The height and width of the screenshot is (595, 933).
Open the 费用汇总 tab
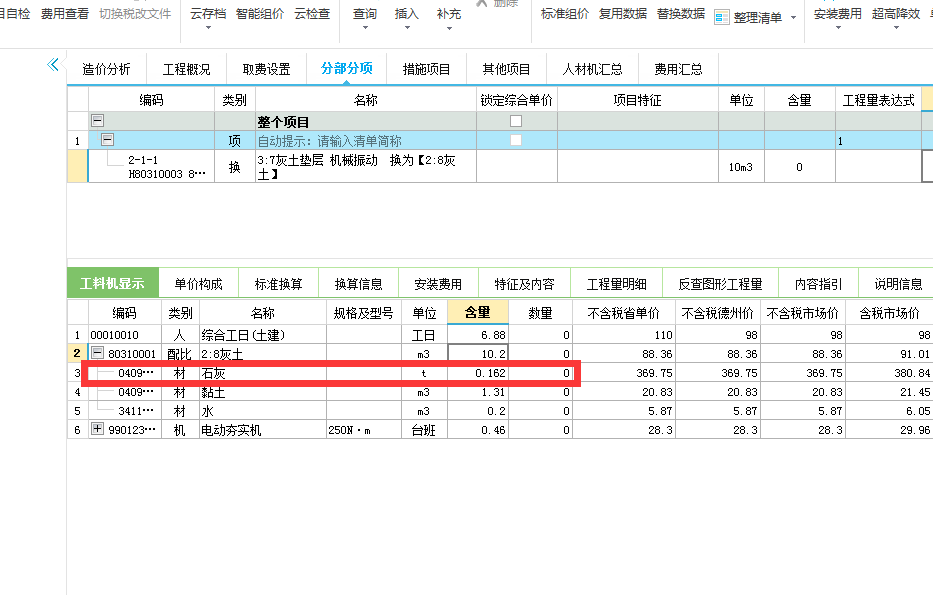[678, 69]
